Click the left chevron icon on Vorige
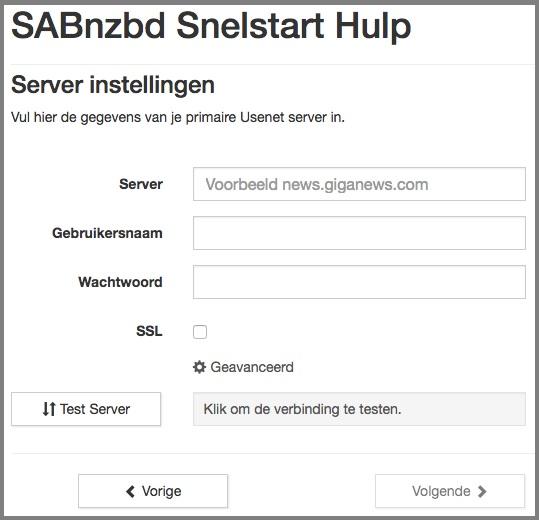The width and height of the screenshot is (539, 520). pyautogui.click(x=130, y=491)
